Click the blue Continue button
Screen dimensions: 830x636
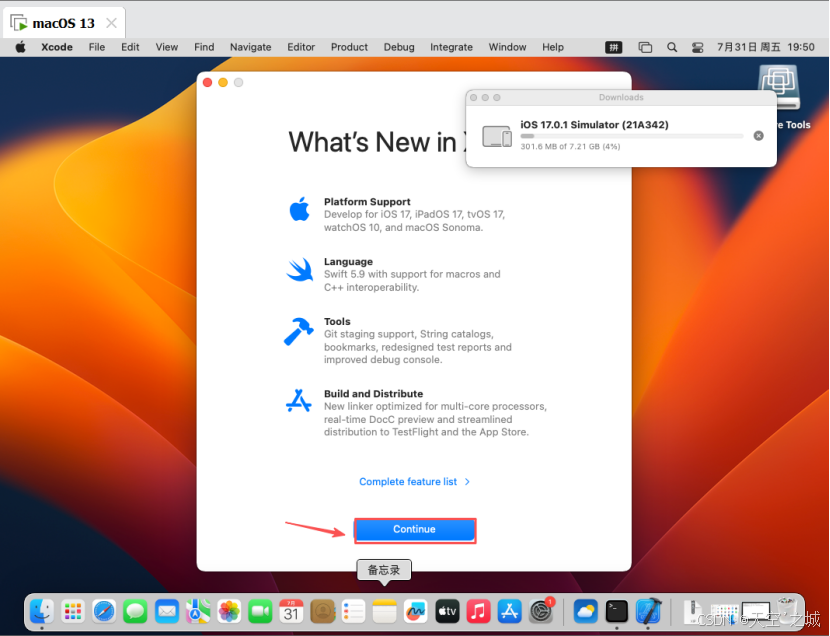tap(414, 530)
